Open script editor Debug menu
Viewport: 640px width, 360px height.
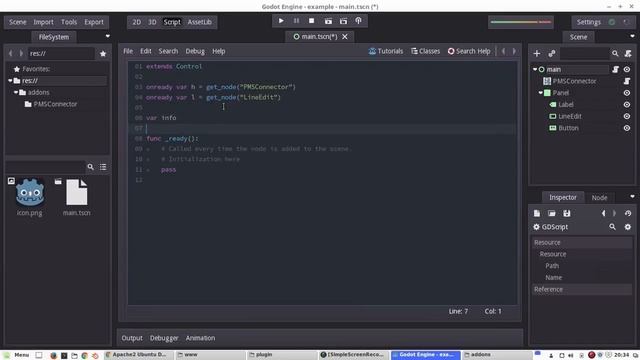pos(195,51)
